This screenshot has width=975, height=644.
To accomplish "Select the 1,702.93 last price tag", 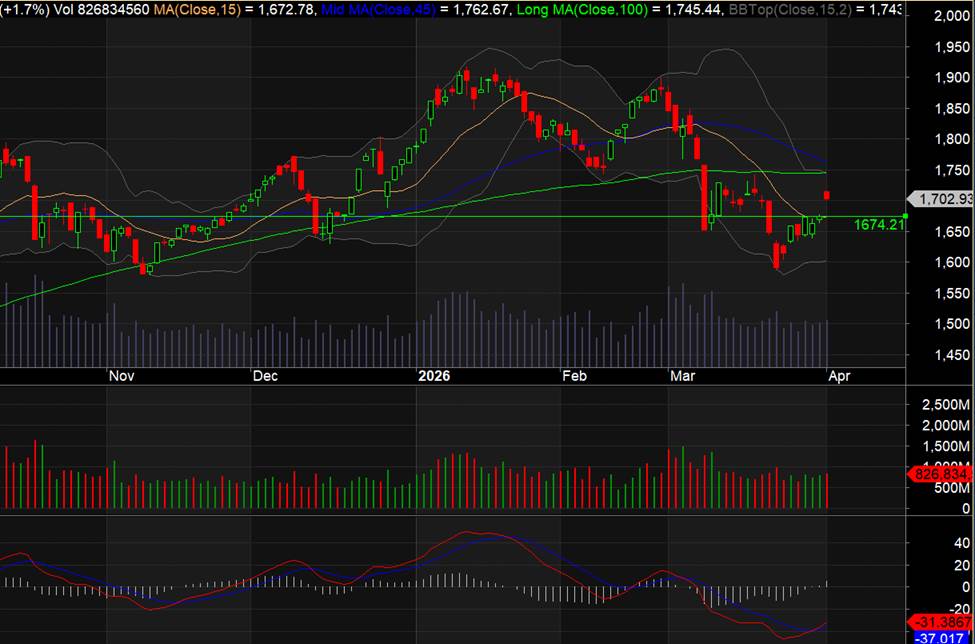I will point(941,199).
